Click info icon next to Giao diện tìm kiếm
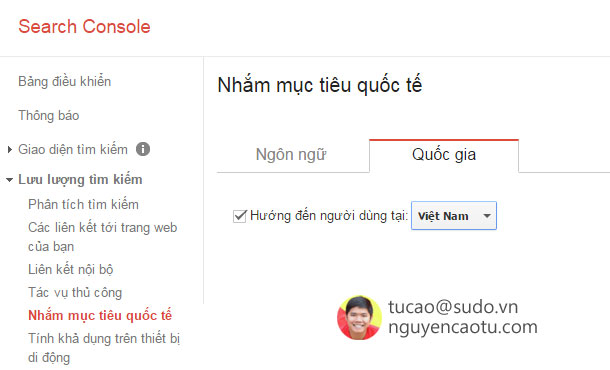This screenshot has height=370, width=610. tap(143, 149)
